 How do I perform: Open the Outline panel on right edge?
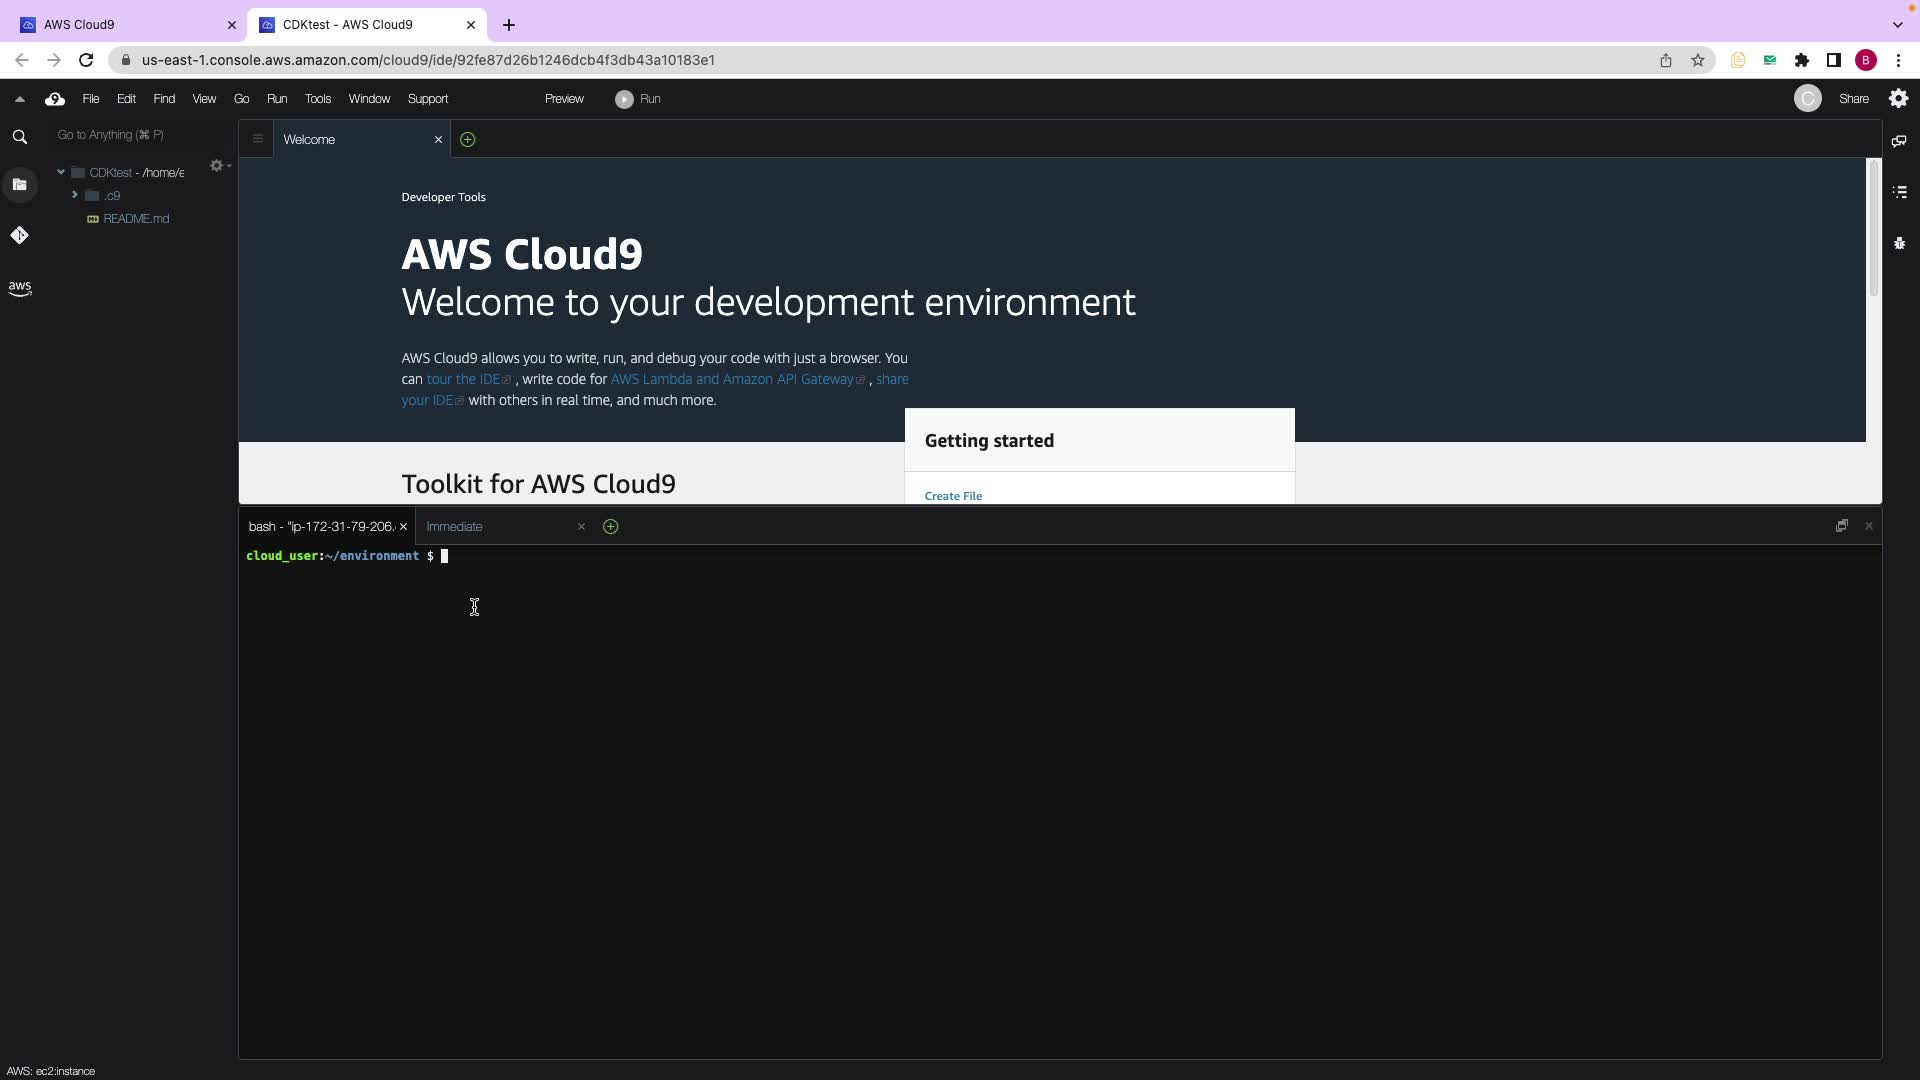pyautogui.click(x=1899, y=192)
